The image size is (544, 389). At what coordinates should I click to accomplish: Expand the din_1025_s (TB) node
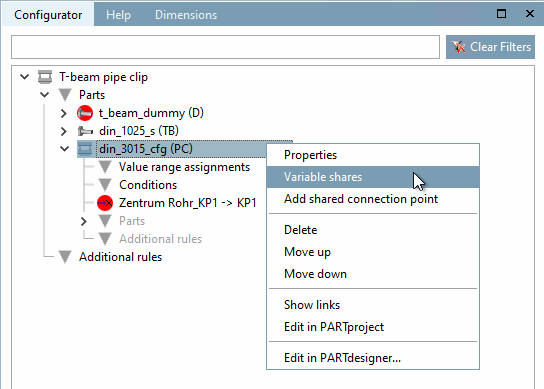63,131
